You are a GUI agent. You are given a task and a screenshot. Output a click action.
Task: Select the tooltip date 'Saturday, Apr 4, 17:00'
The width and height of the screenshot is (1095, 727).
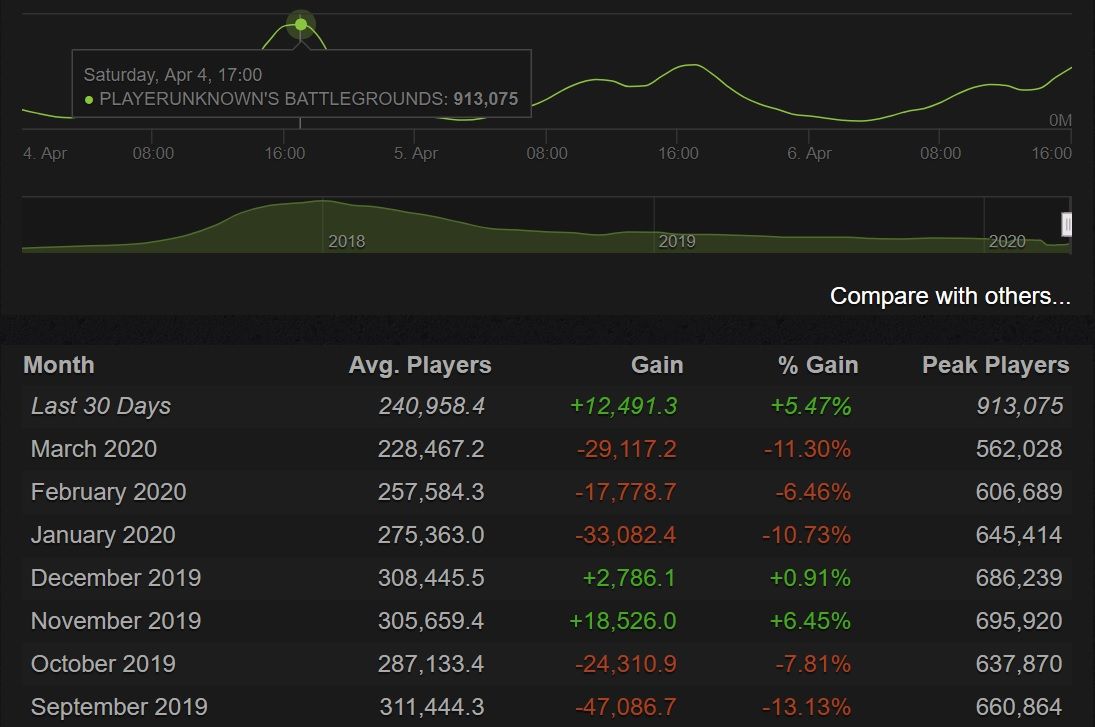tap(172, 75)
